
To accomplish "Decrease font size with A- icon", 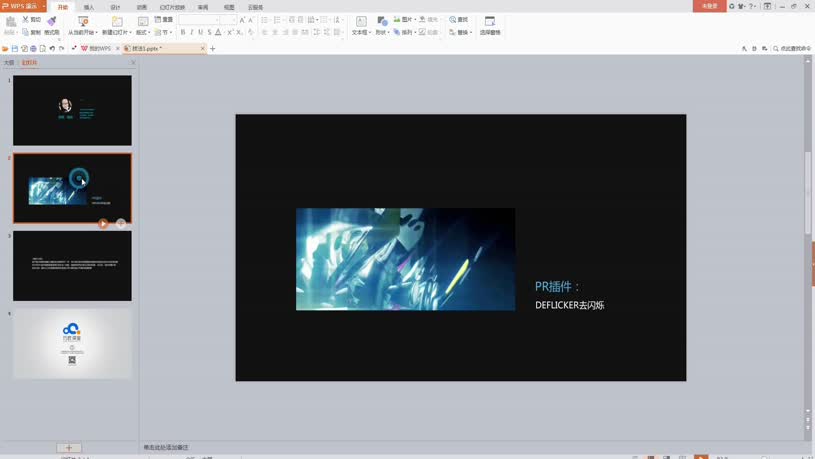I will click(x=251, y=20).
